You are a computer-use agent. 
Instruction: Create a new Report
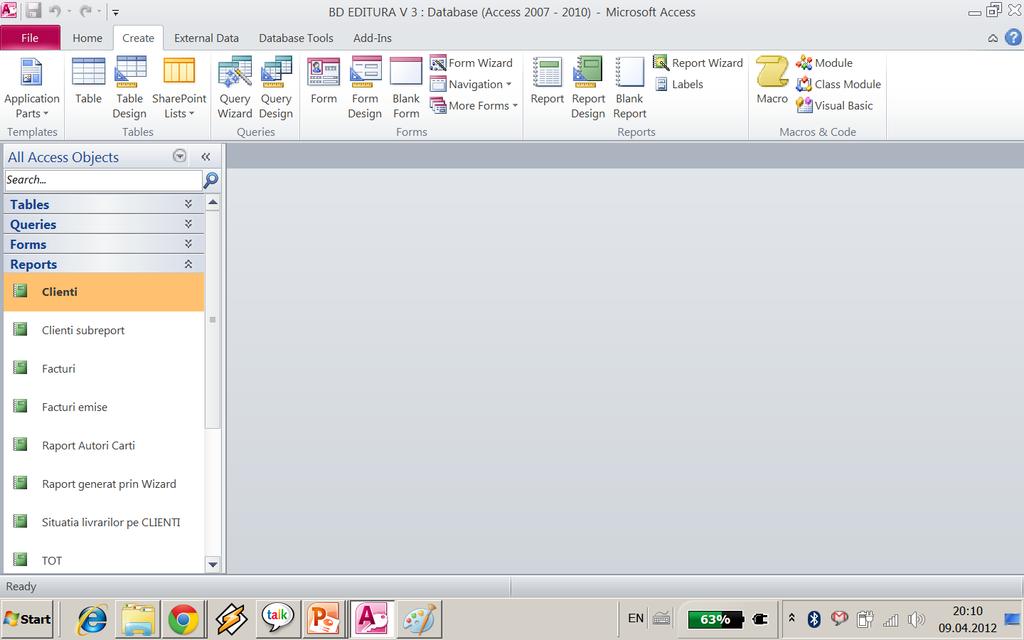coord(547,81)
